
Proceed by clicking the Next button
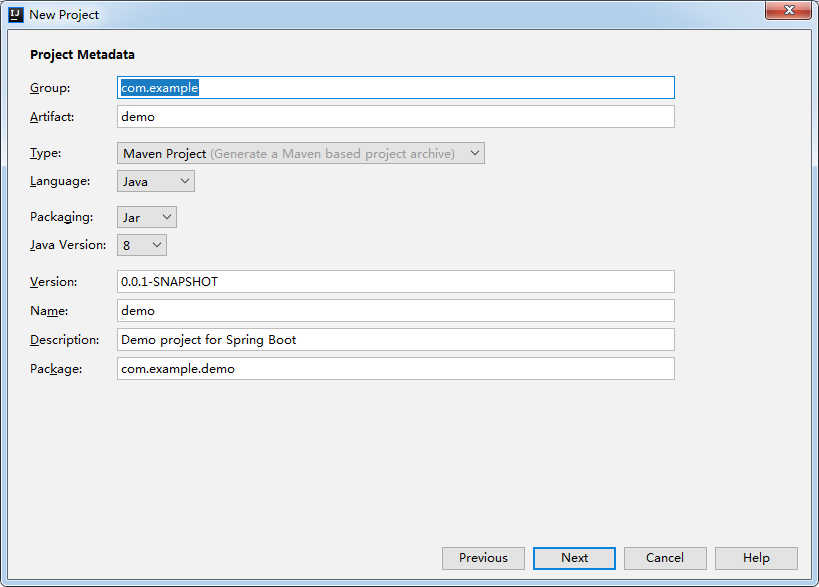pyautogui.click(x=574, y=558)
